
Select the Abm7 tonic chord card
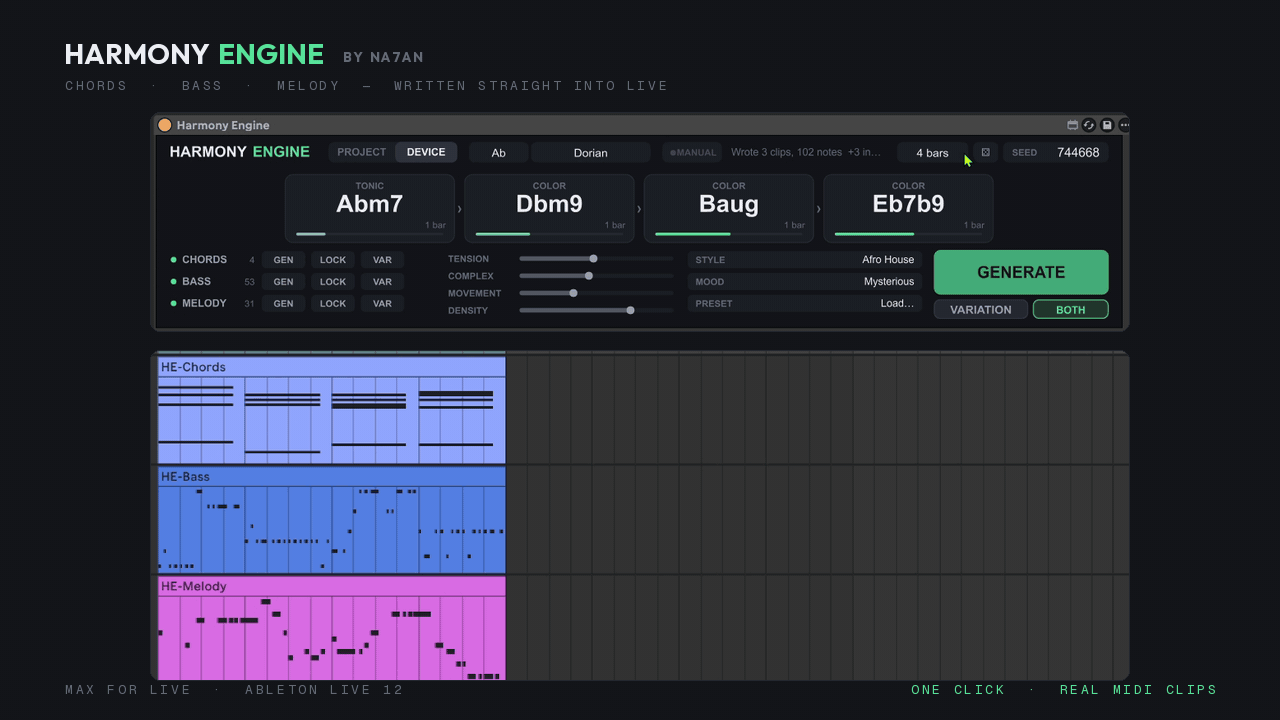[370, 208]
